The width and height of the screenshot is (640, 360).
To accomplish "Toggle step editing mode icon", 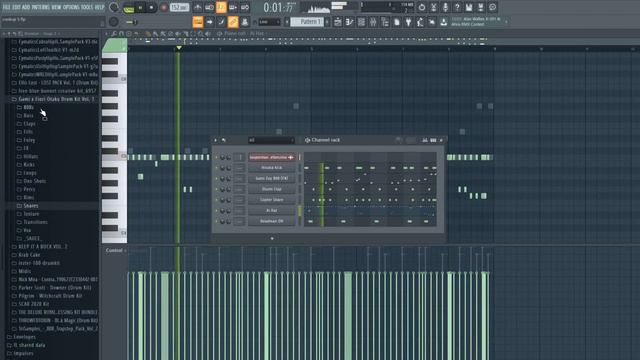I will coord(221,22).
